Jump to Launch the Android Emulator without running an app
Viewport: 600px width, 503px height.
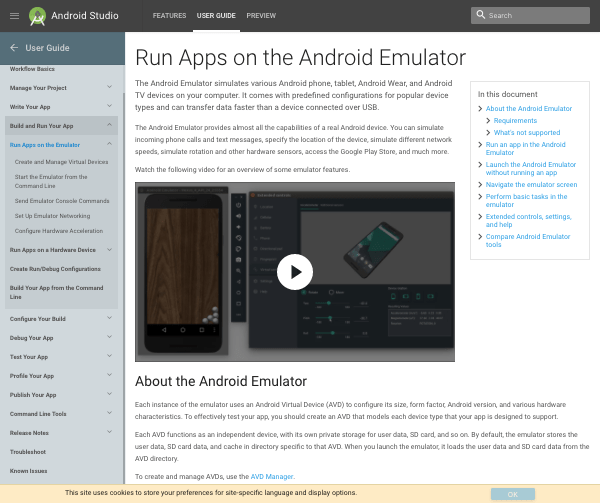530,168
